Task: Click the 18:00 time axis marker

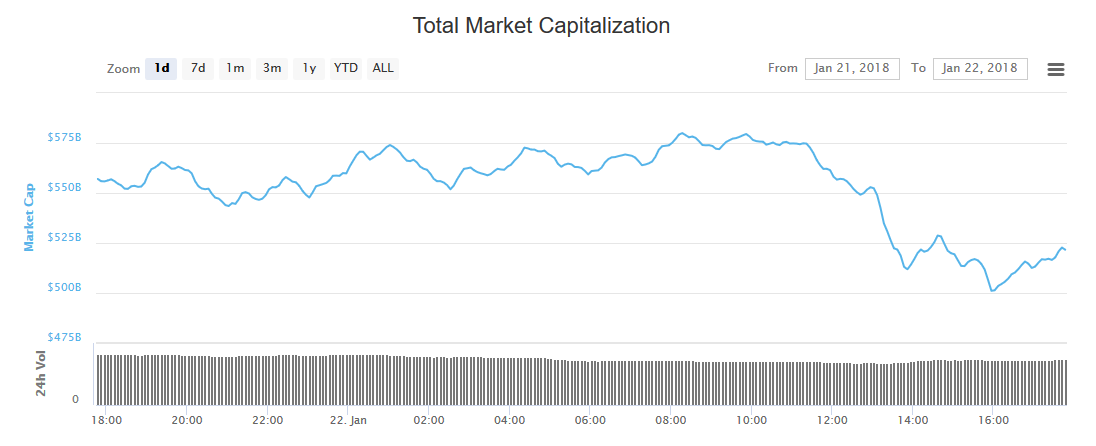Action: tap(107, 420)
